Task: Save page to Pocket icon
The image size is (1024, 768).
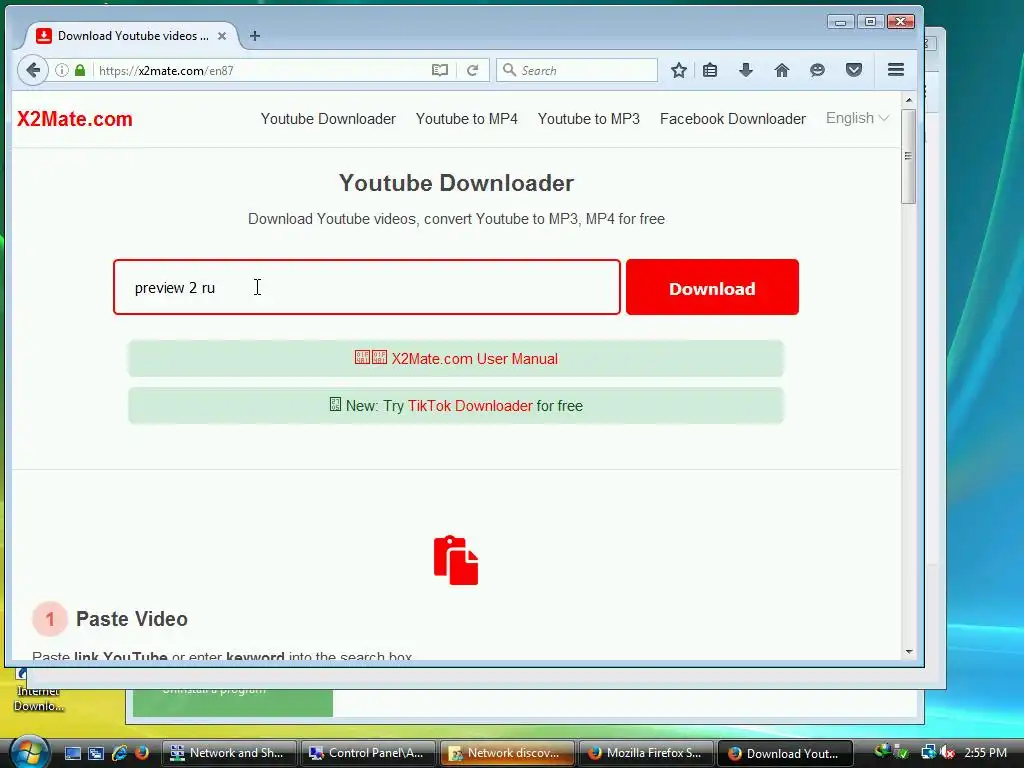Action: pyautogui.click(x=854, y=70)
